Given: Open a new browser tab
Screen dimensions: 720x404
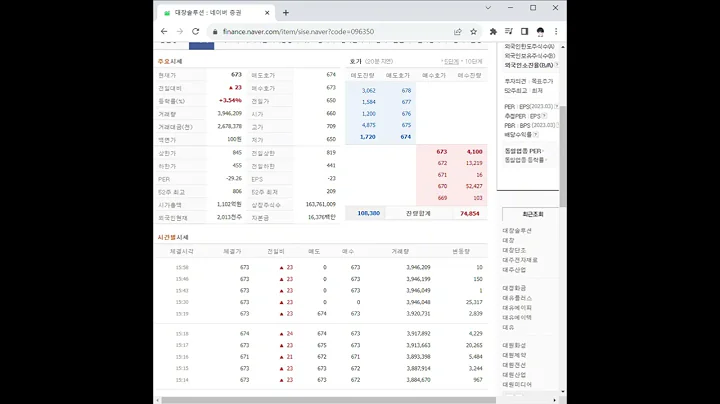Looking at the screenshot, I should coord(286,13).
